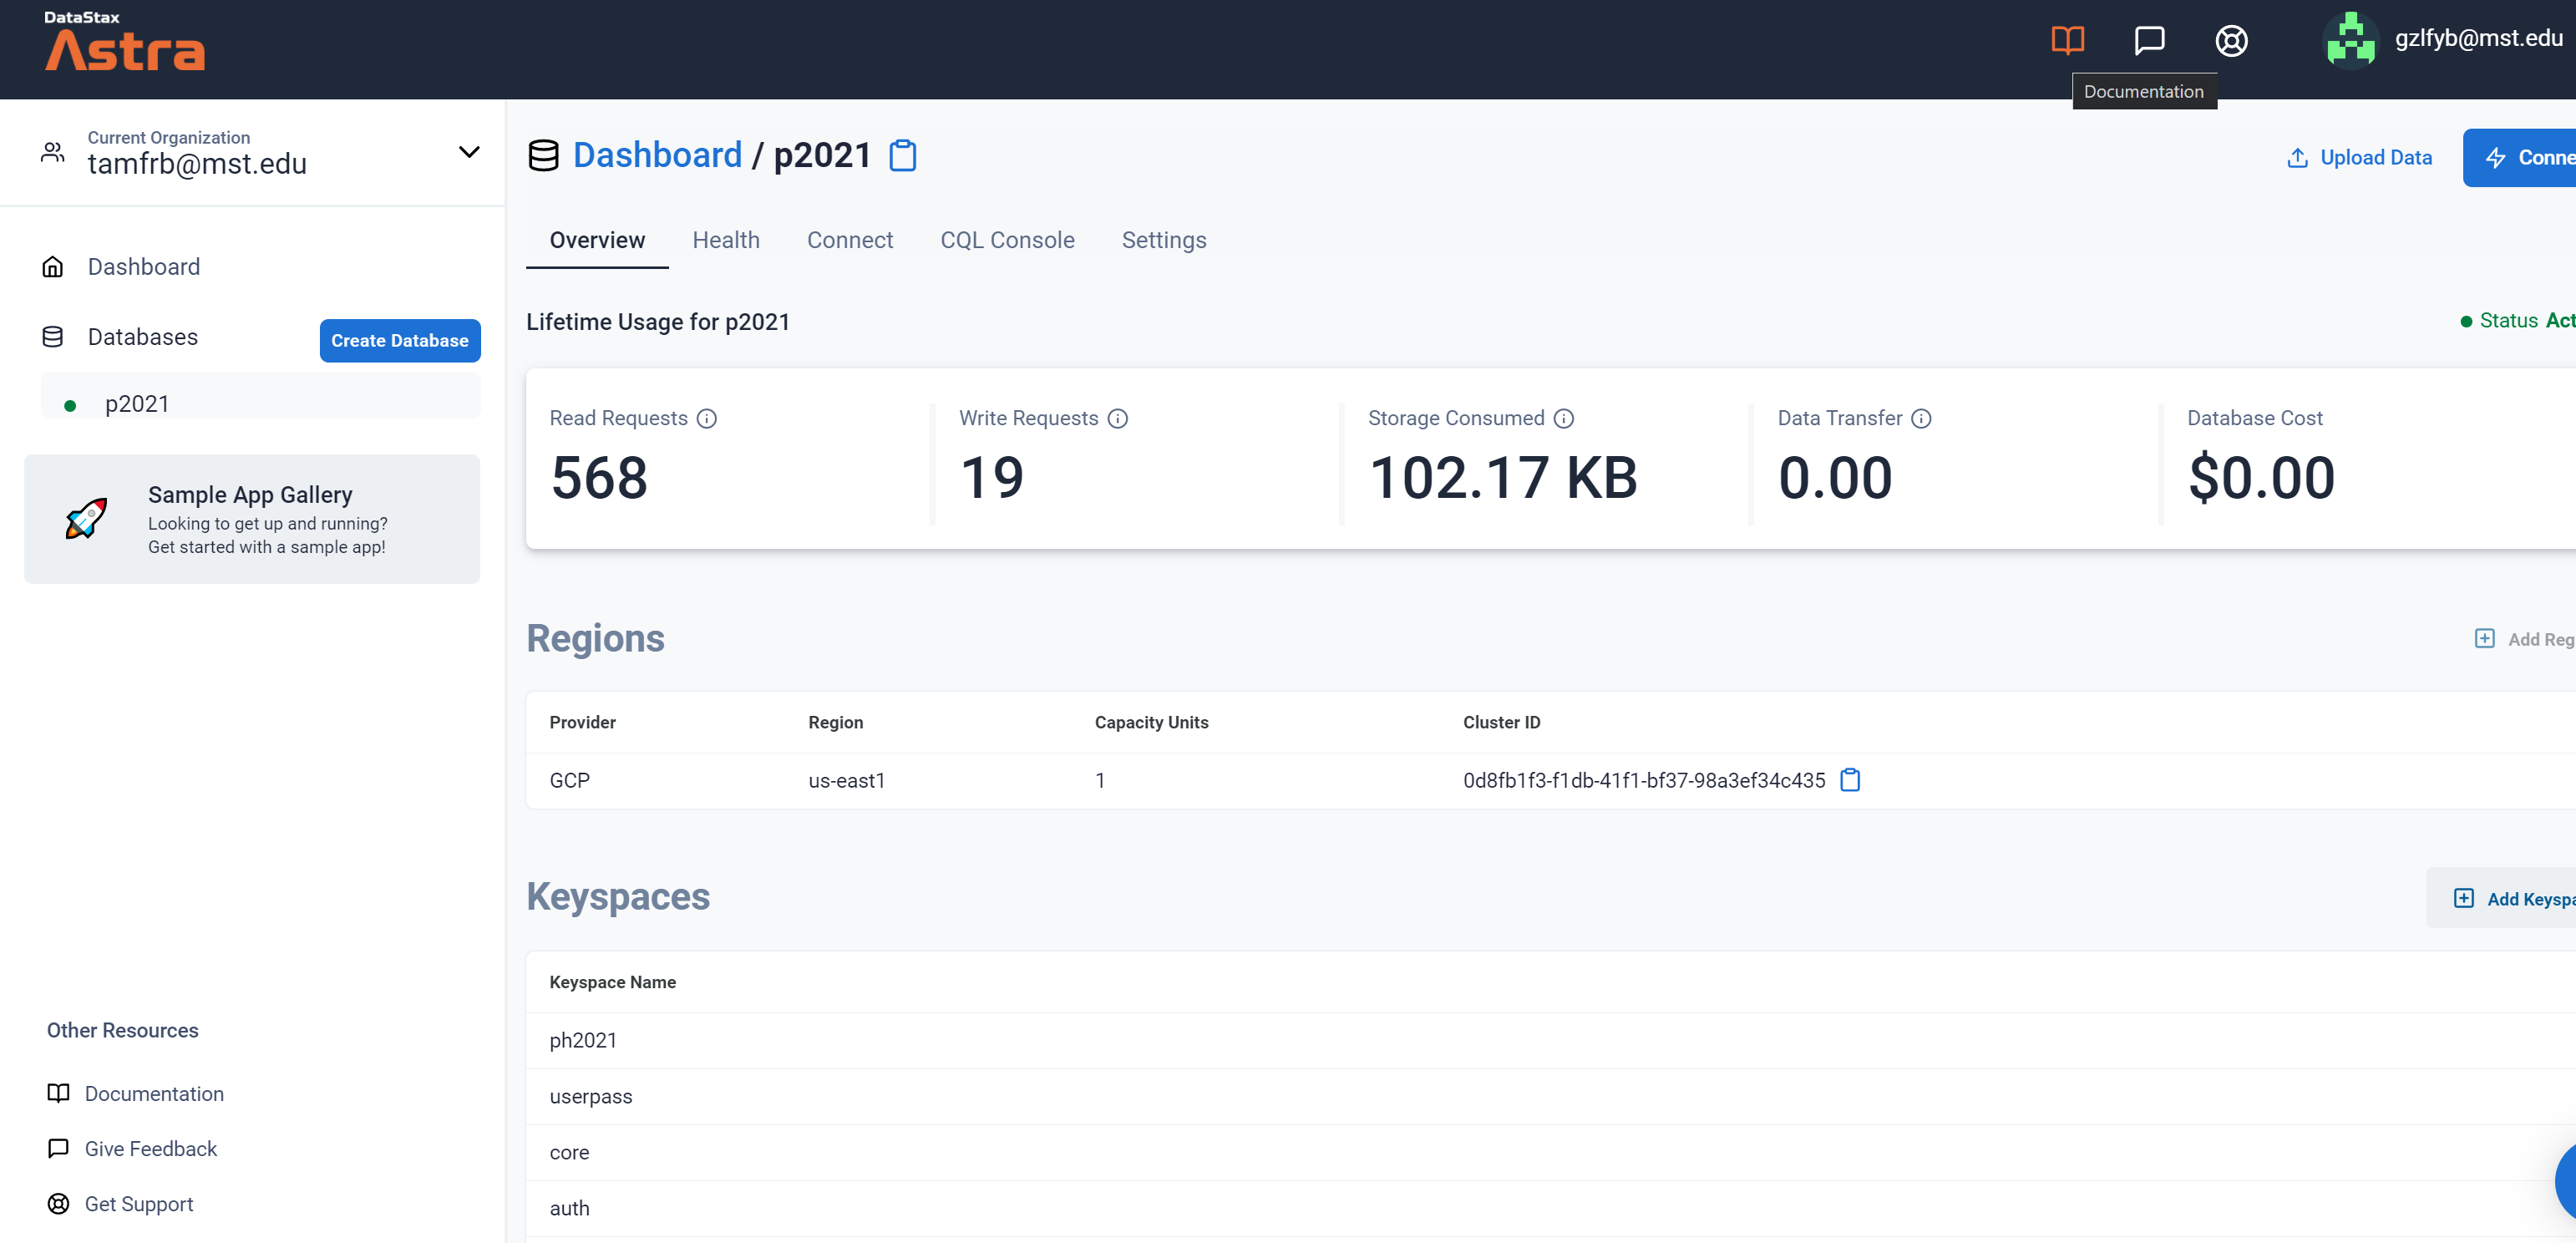Expand the Current Organization dropdown
Screen dimensions: 2576x1243
coord(468,152)
